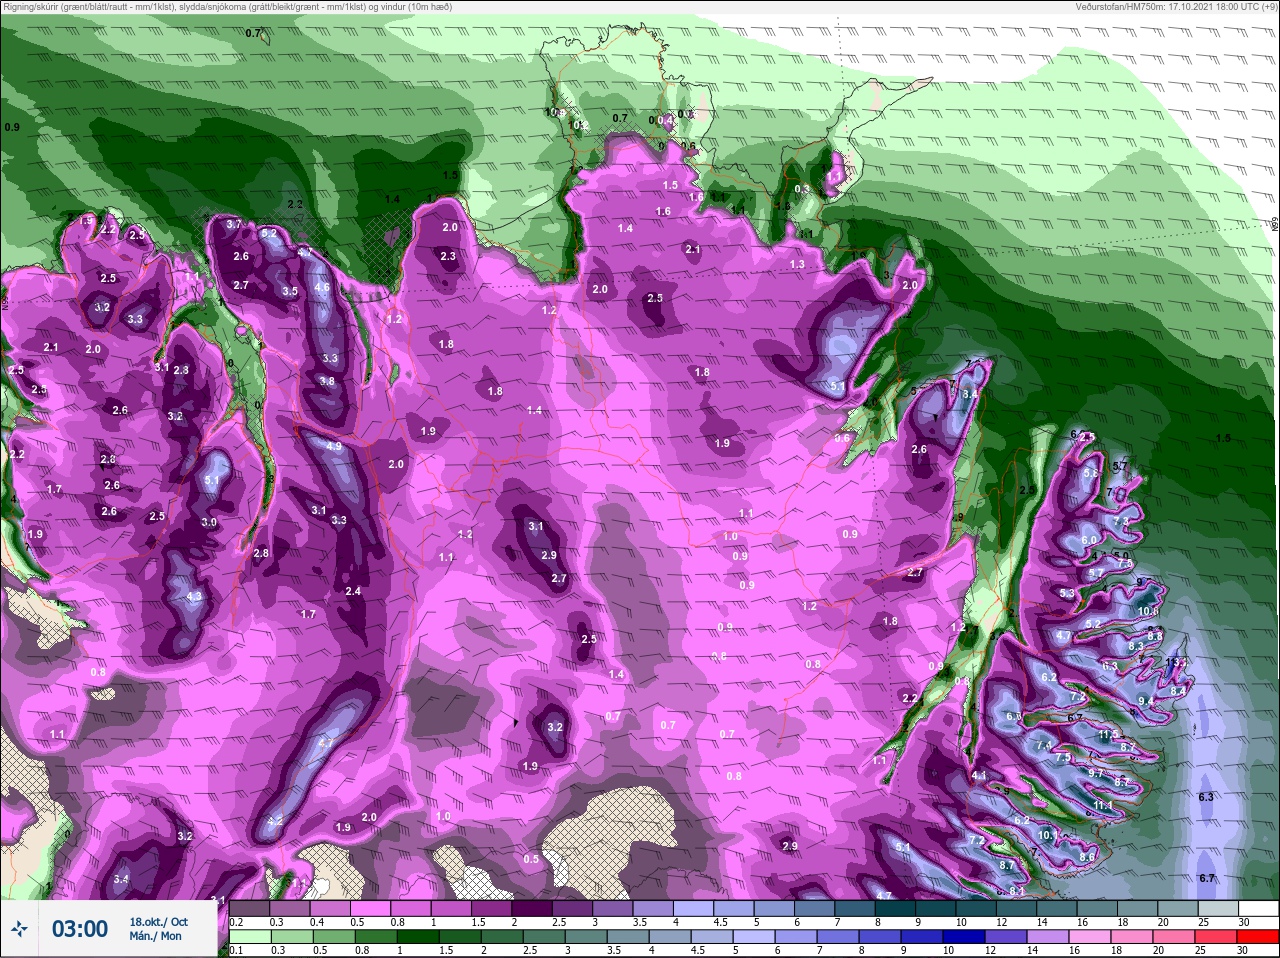The image size is (1280, 958).
Task: Click the pinwheel wind icon beside the time
Action: (19, 929)
